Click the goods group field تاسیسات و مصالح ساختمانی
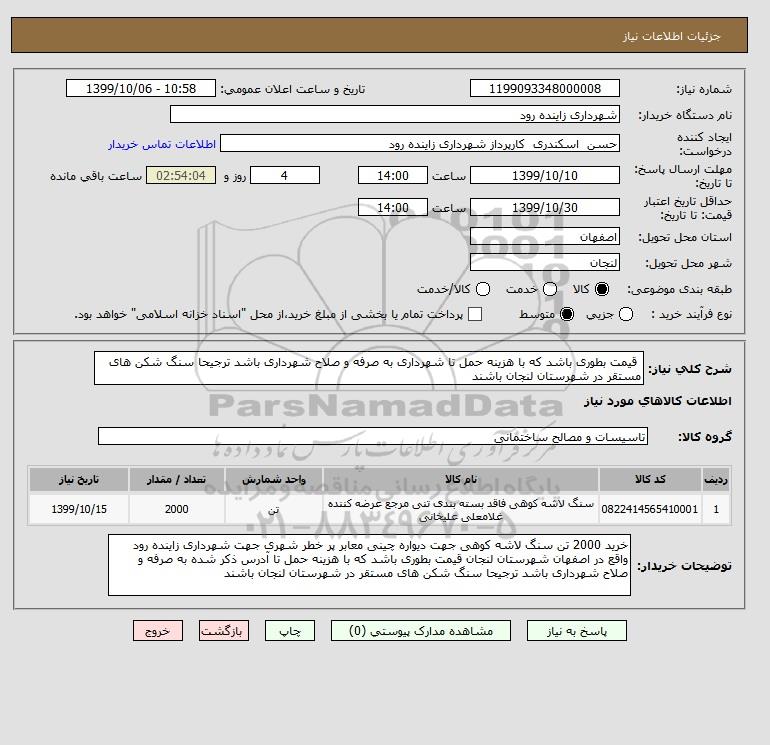770x745 pixels. 373,436
